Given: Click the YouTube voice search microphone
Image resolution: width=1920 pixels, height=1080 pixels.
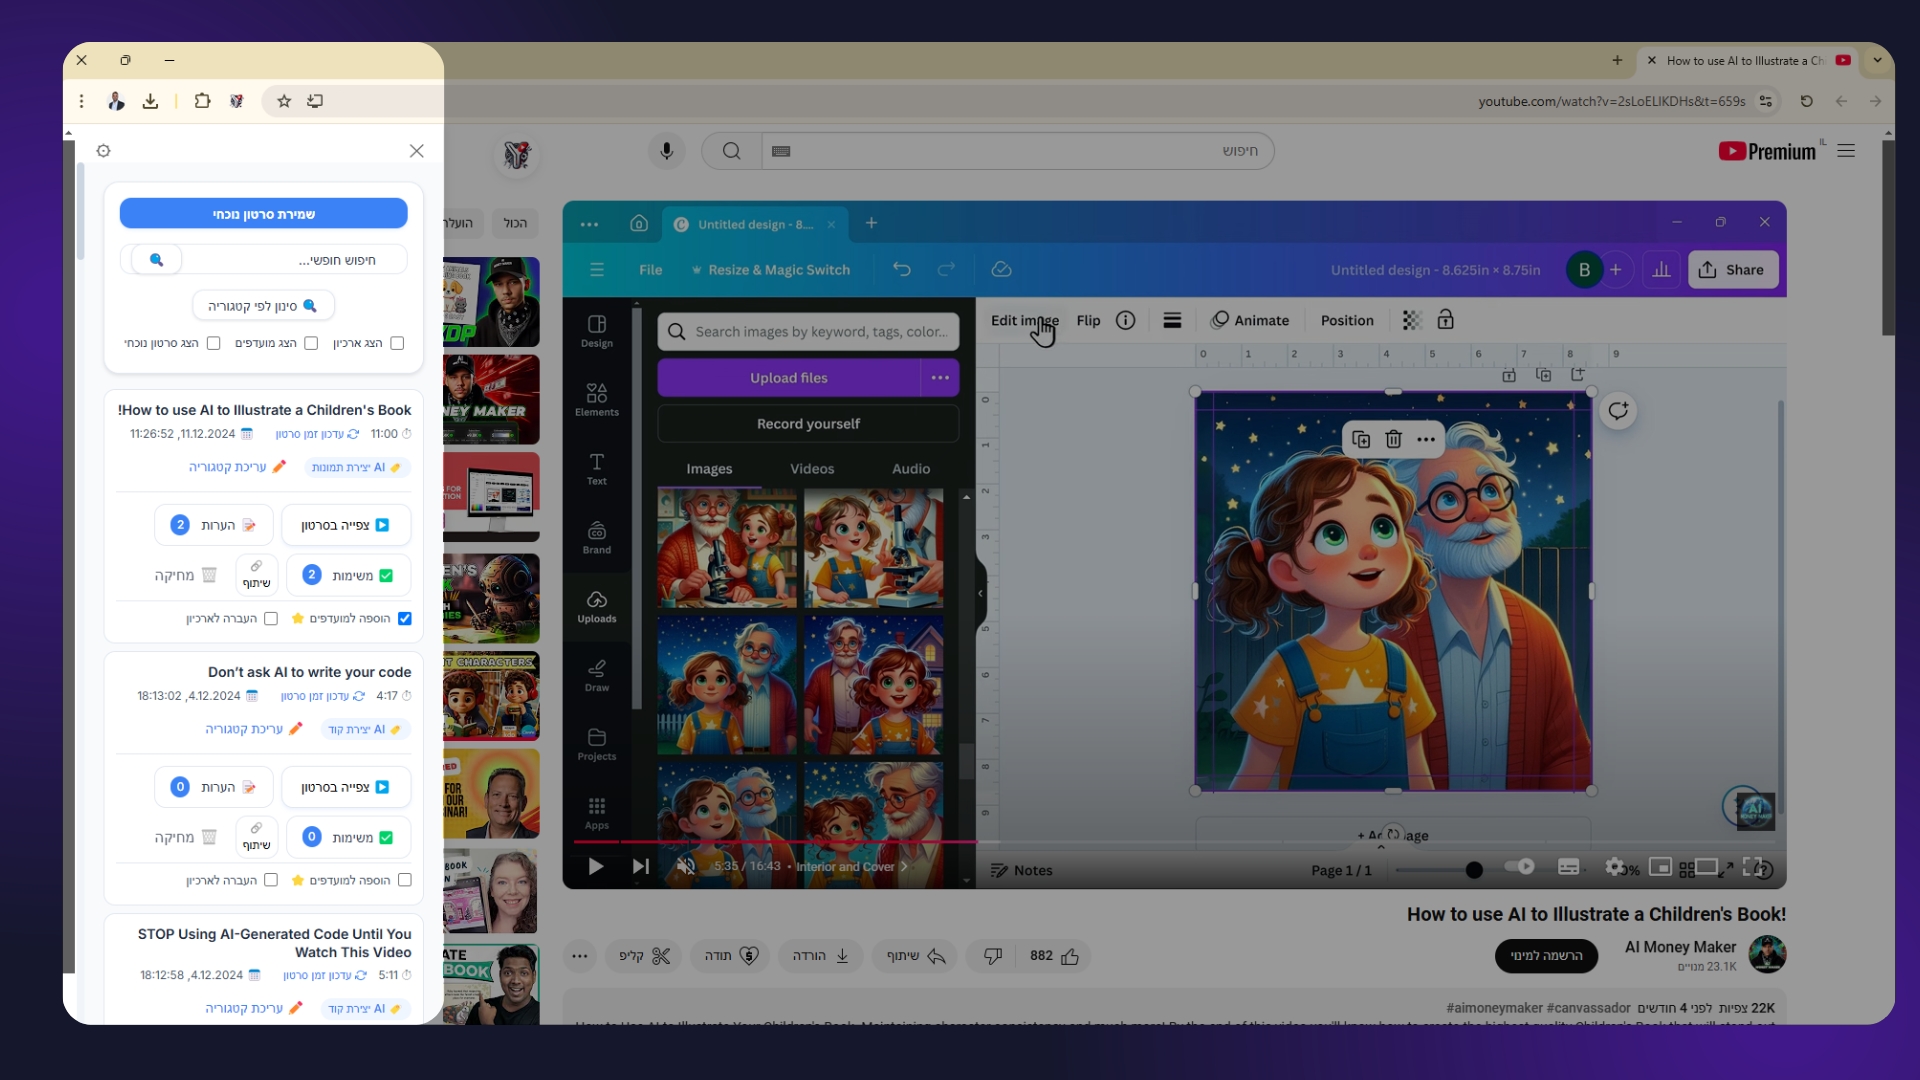Looking at the screenshot, I should tap(666, 151).
